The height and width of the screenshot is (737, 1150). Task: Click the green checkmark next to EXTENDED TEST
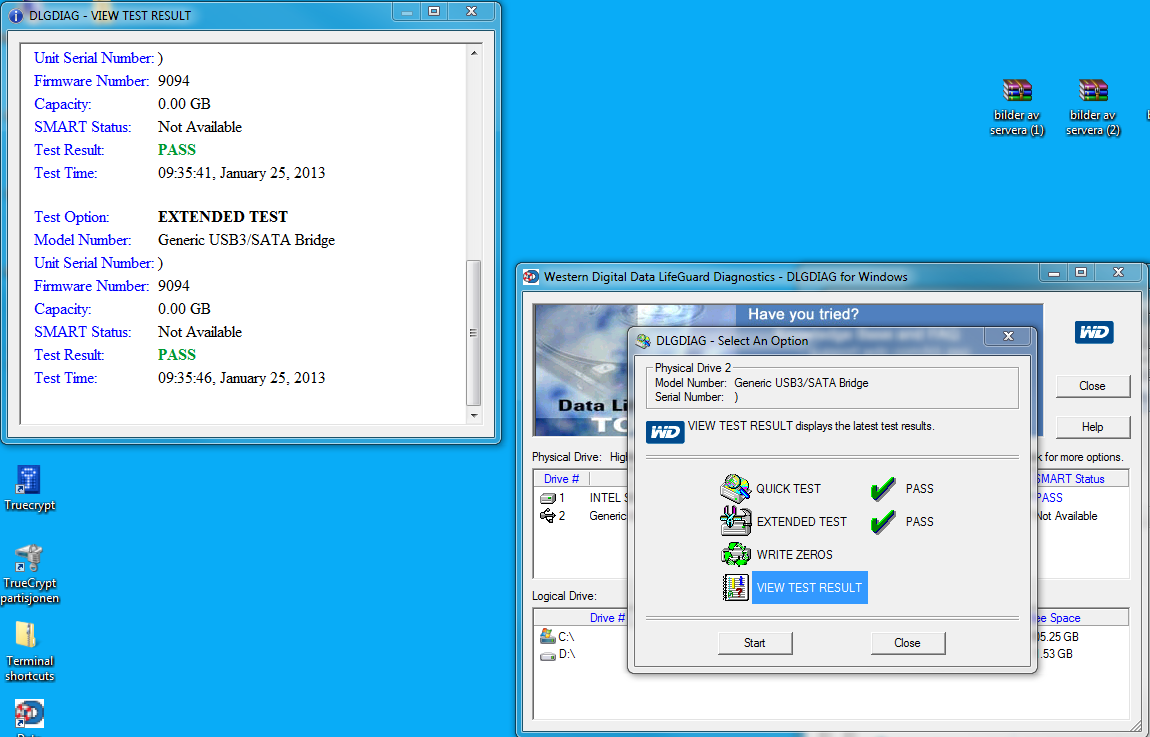click(883, 521)
